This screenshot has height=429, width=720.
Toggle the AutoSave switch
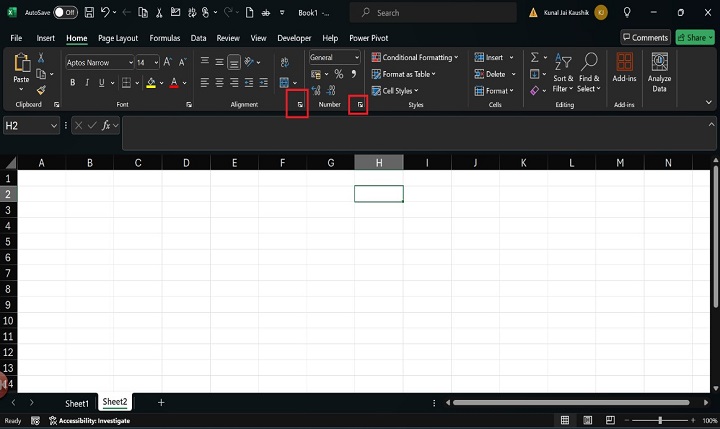pos(65,13)
